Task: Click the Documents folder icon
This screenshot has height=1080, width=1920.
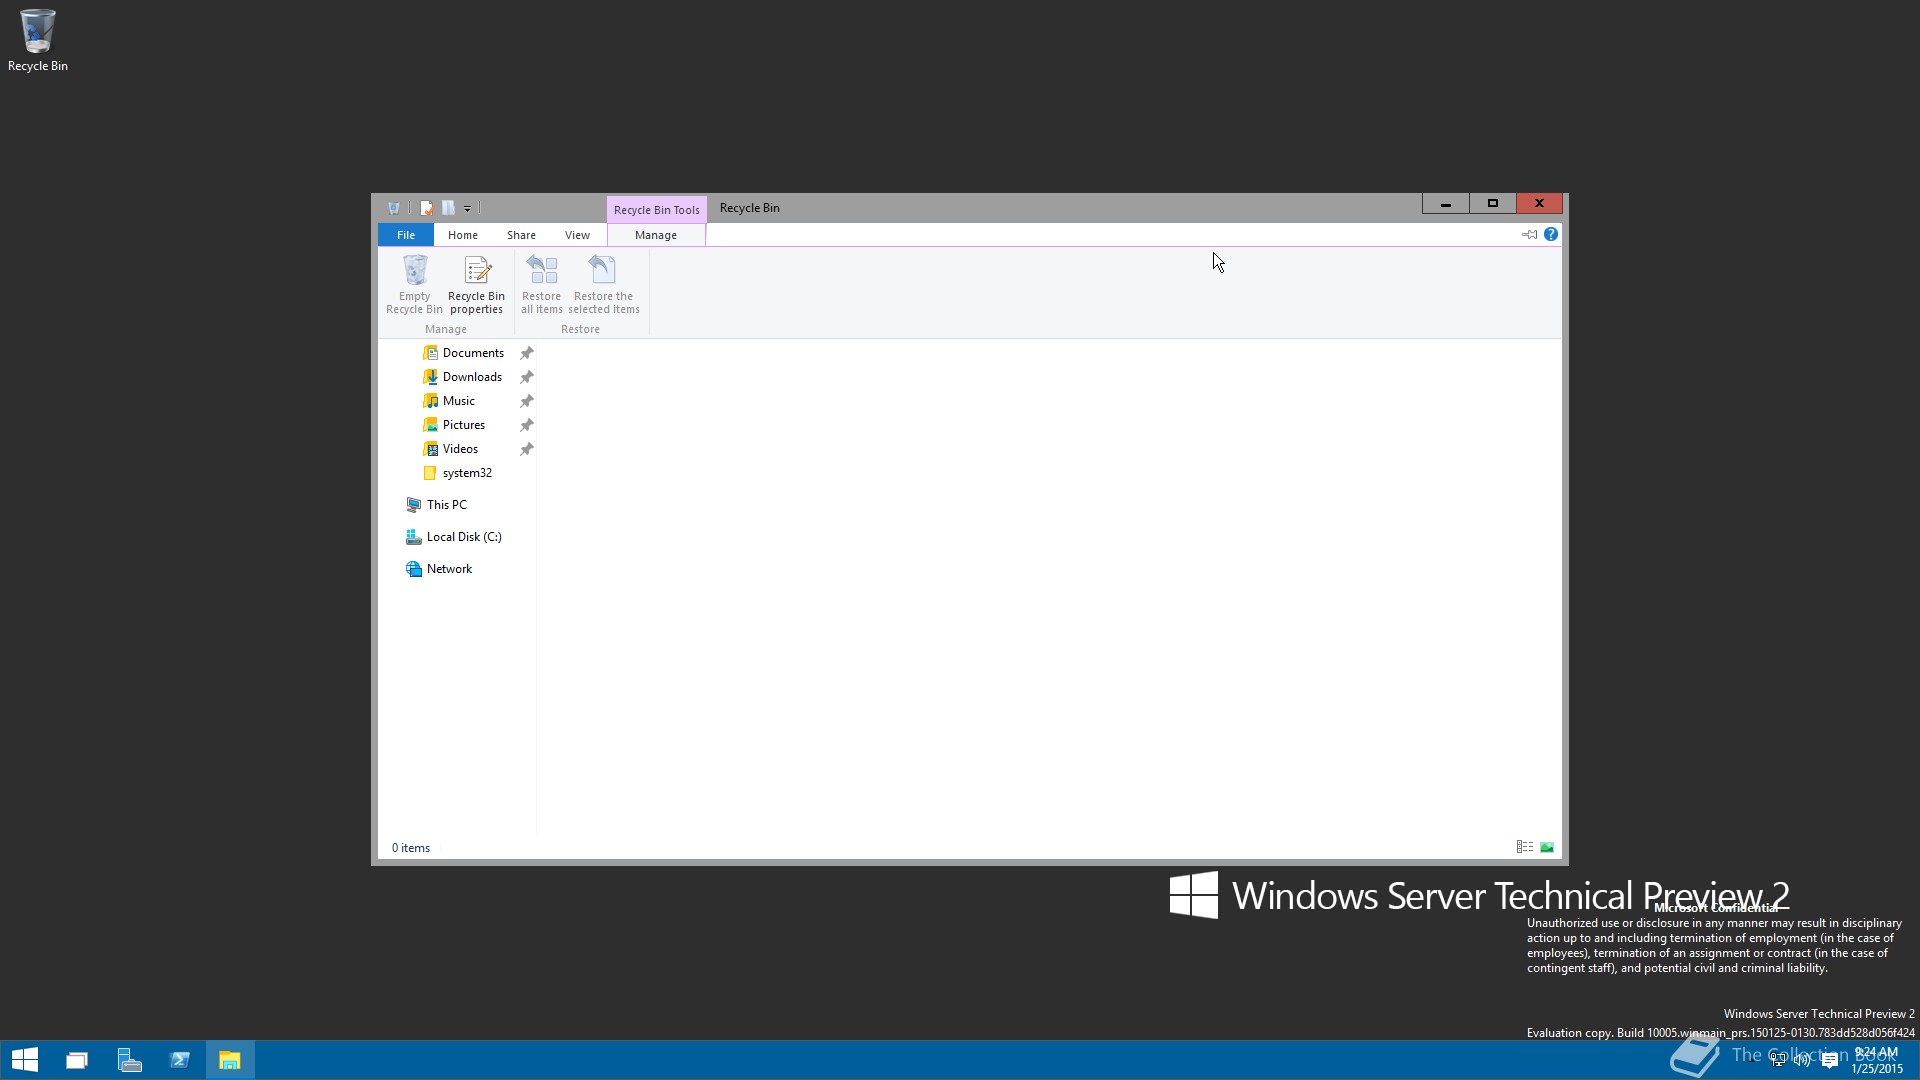Action: [x=430, y=353]
